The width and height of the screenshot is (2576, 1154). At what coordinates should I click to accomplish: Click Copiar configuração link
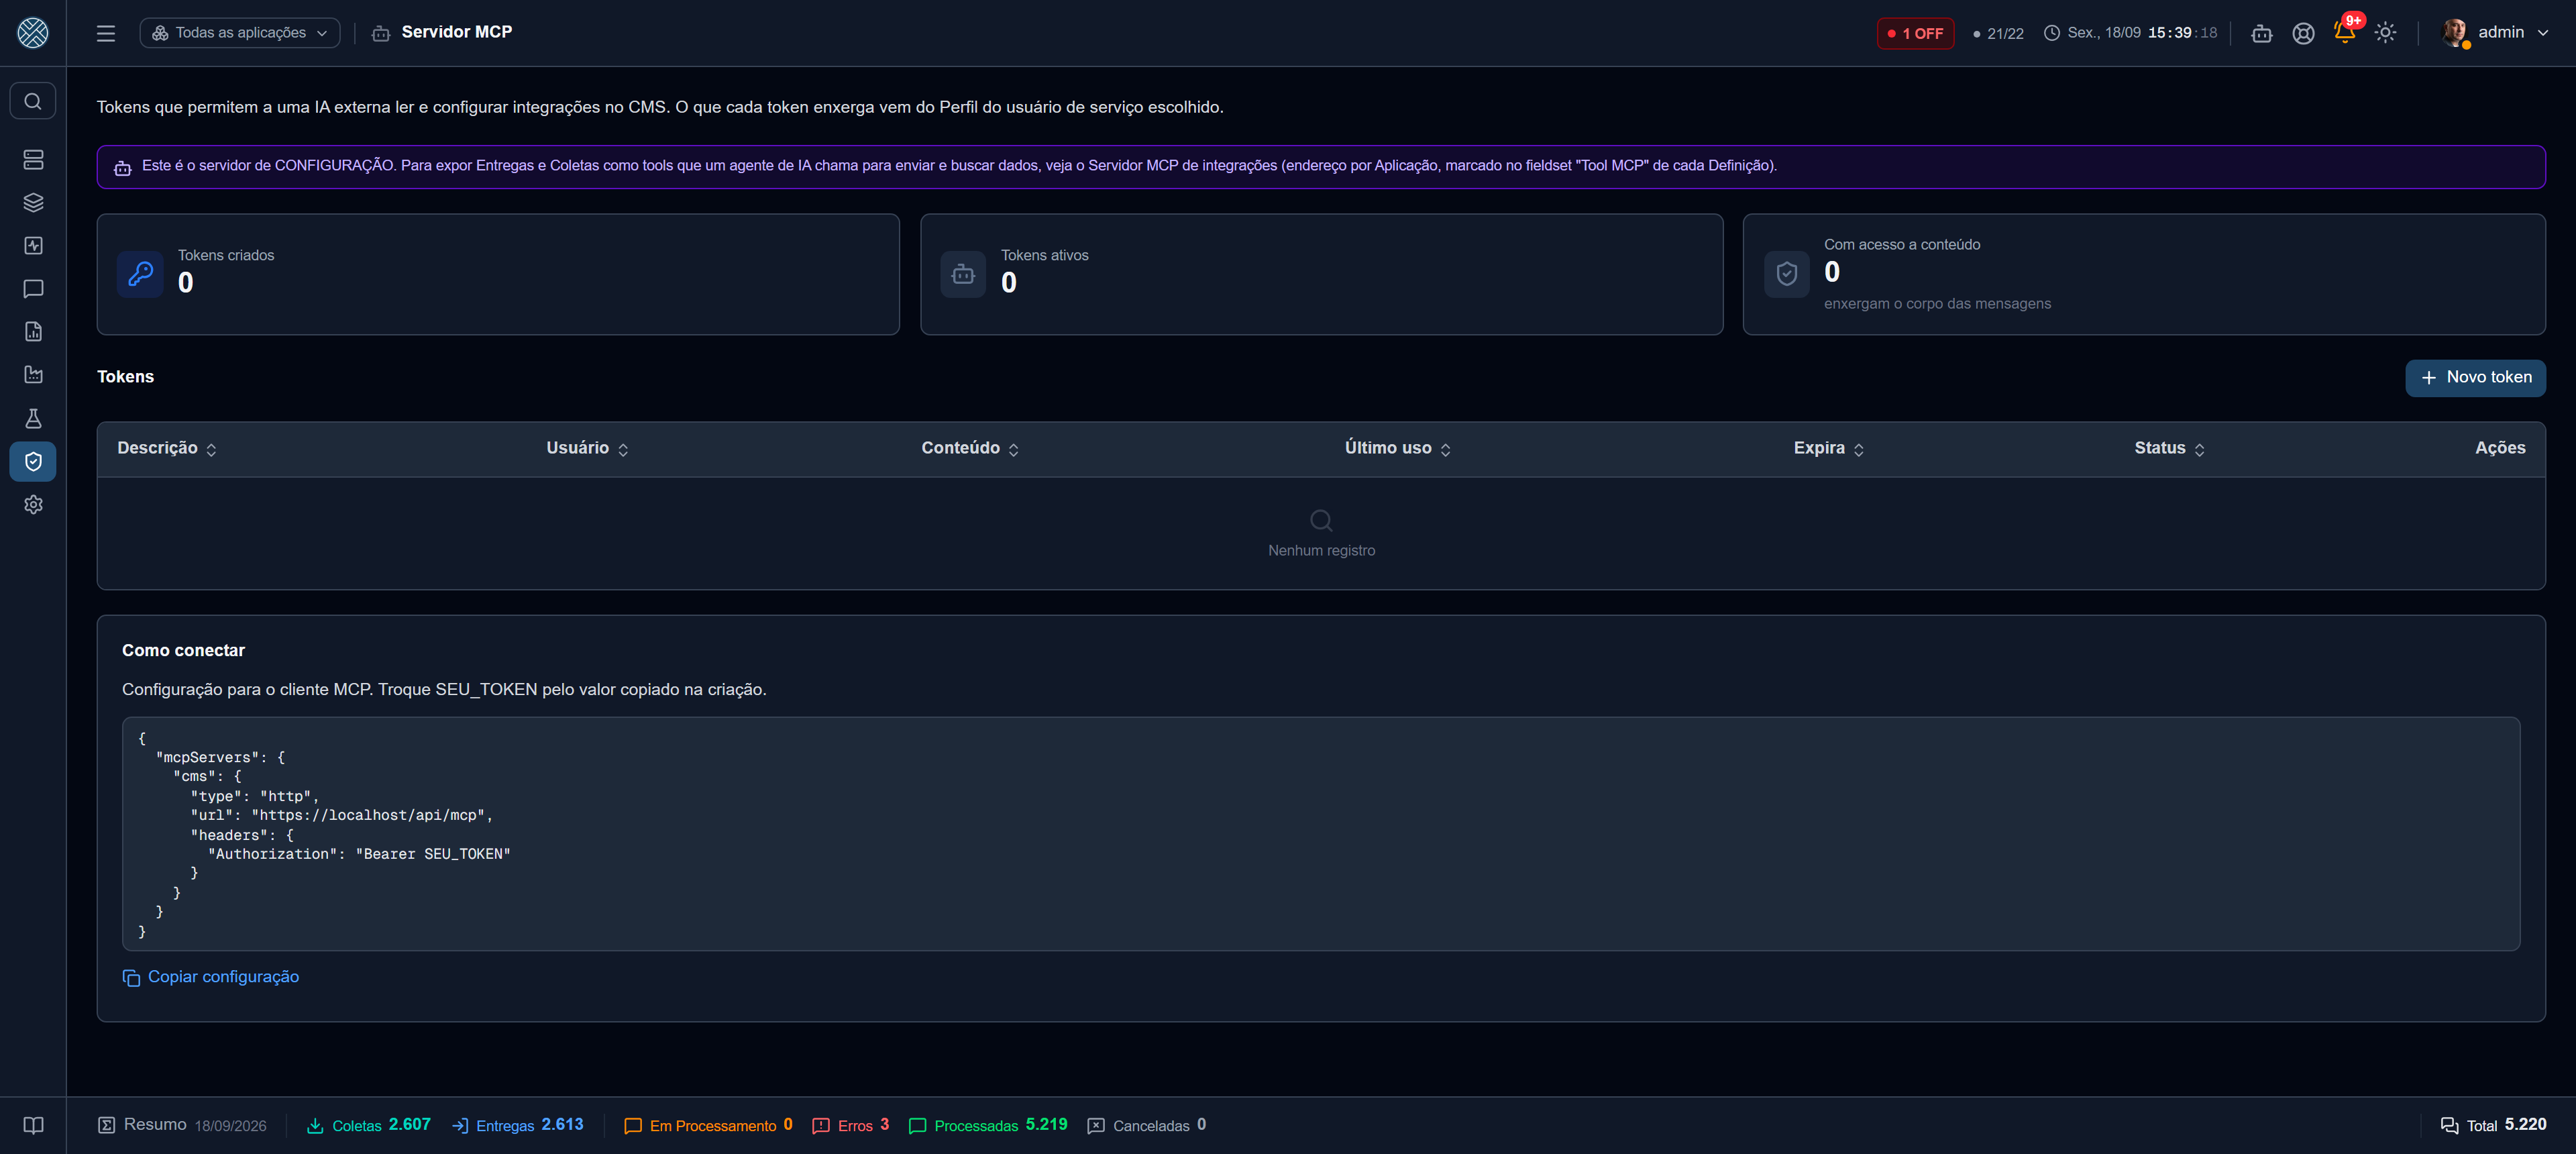pos(211,977)
